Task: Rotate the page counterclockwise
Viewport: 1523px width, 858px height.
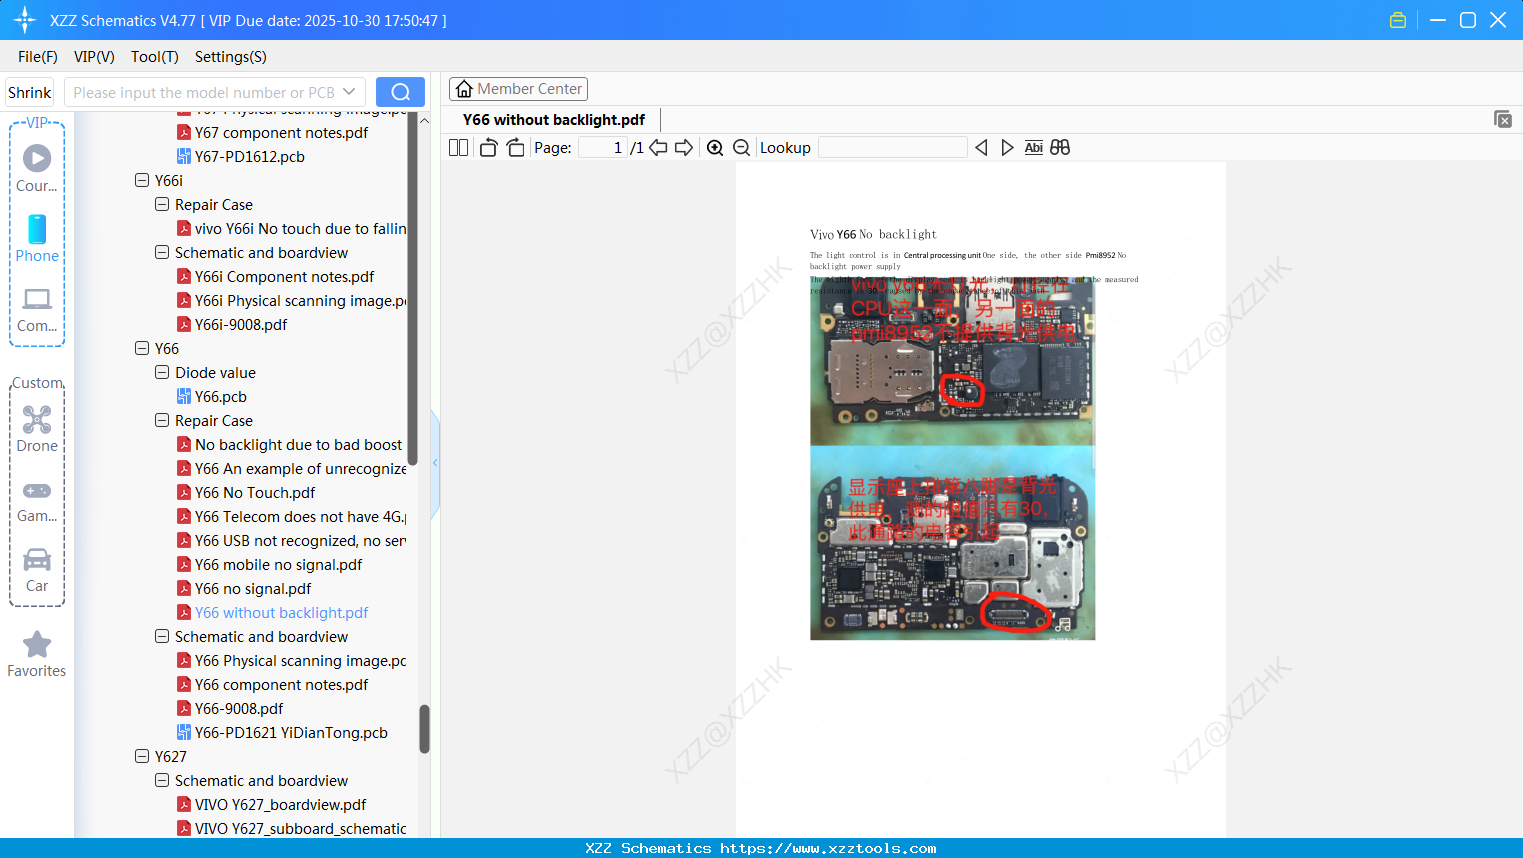Action: point(489,148)
